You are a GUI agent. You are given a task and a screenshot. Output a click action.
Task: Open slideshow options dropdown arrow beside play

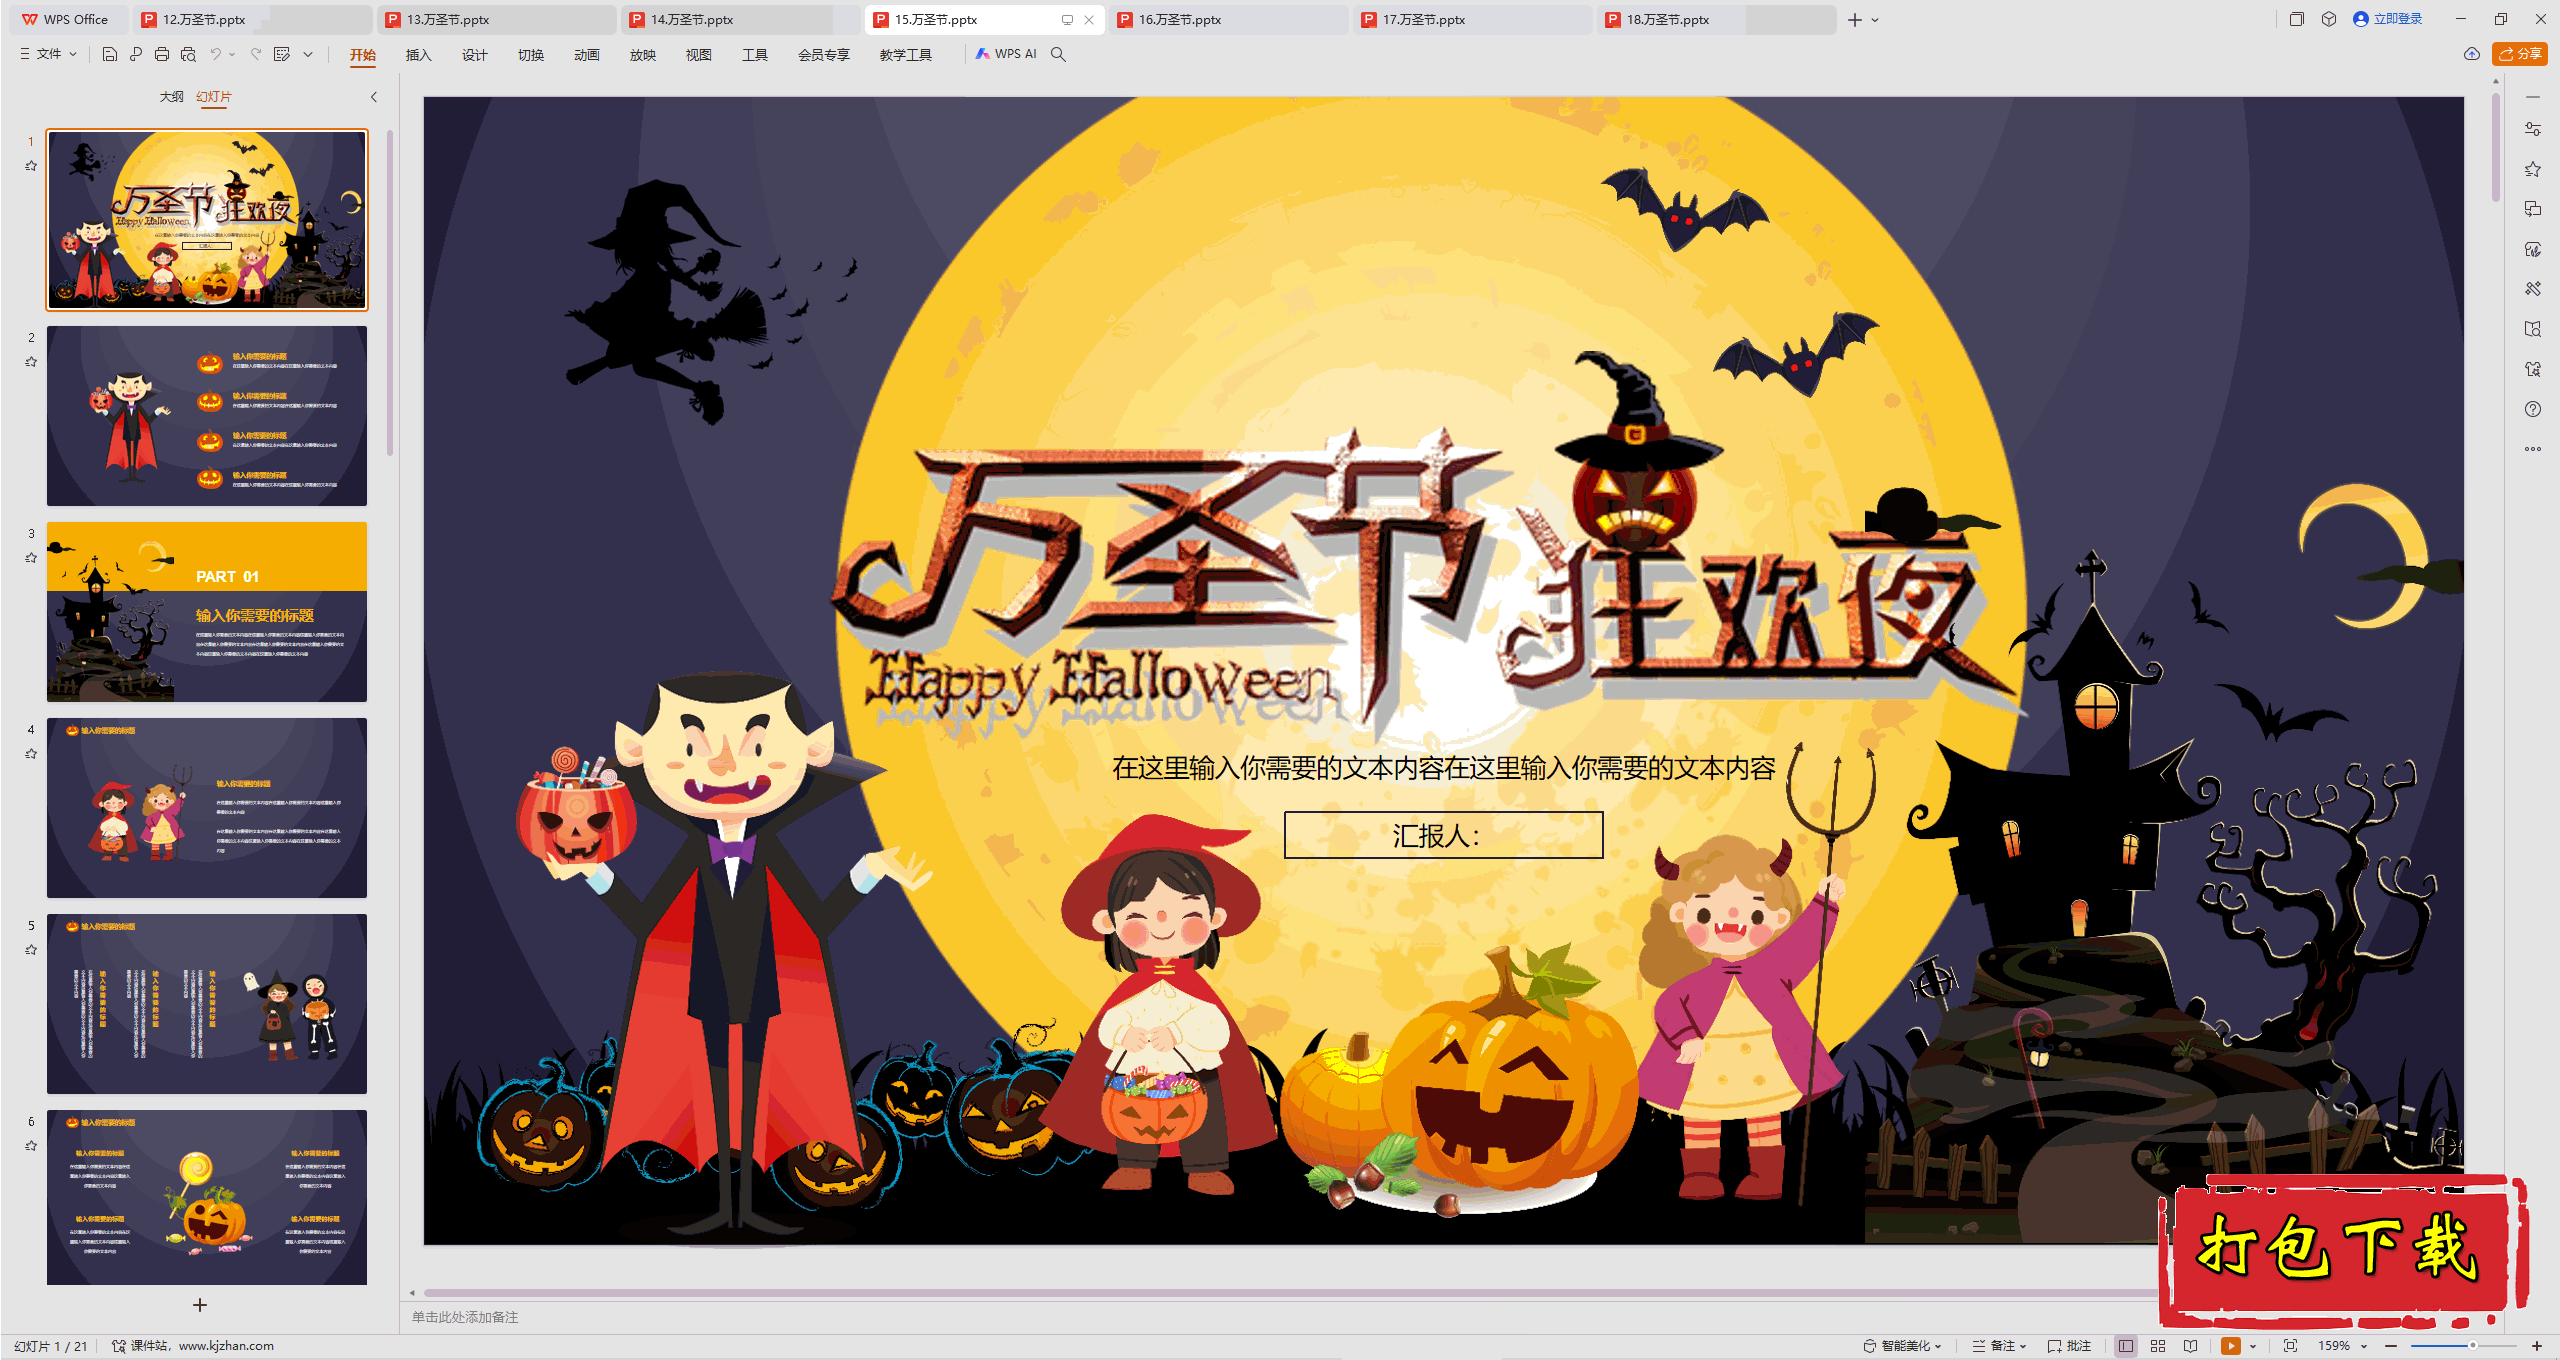[2253, 1346]
